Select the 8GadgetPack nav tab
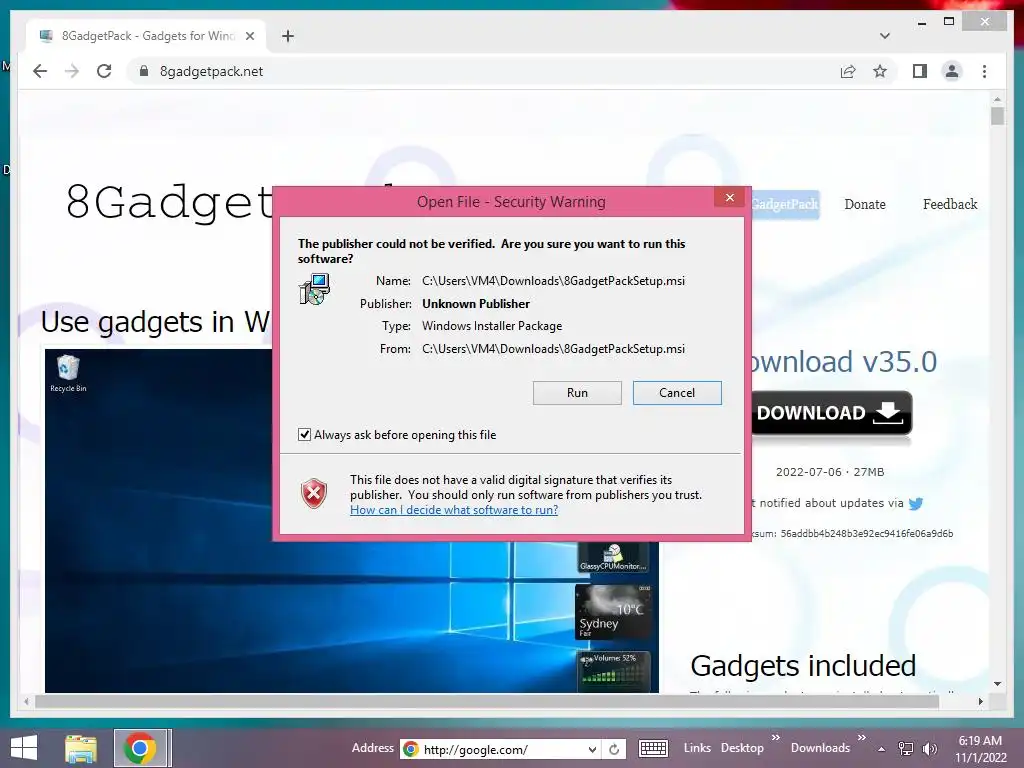 pos(784,204)
